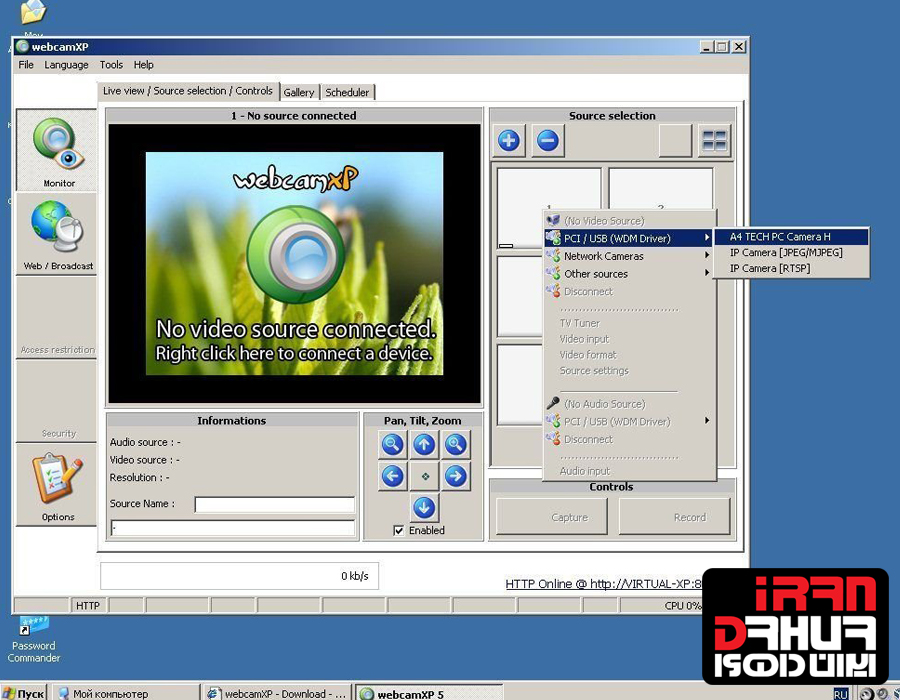Tilt camera up with the up arrow
This screenshot has width=900, height=700.
[x=424, y=445]
